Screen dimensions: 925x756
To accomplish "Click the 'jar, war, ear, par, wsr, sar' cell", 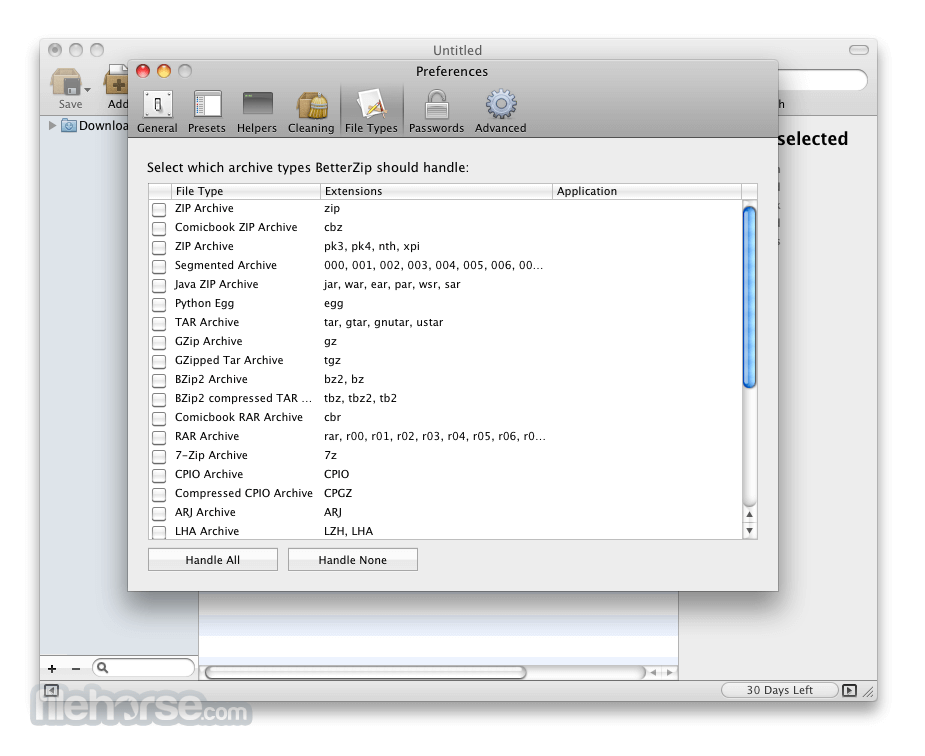I will [x=392, y=284].
